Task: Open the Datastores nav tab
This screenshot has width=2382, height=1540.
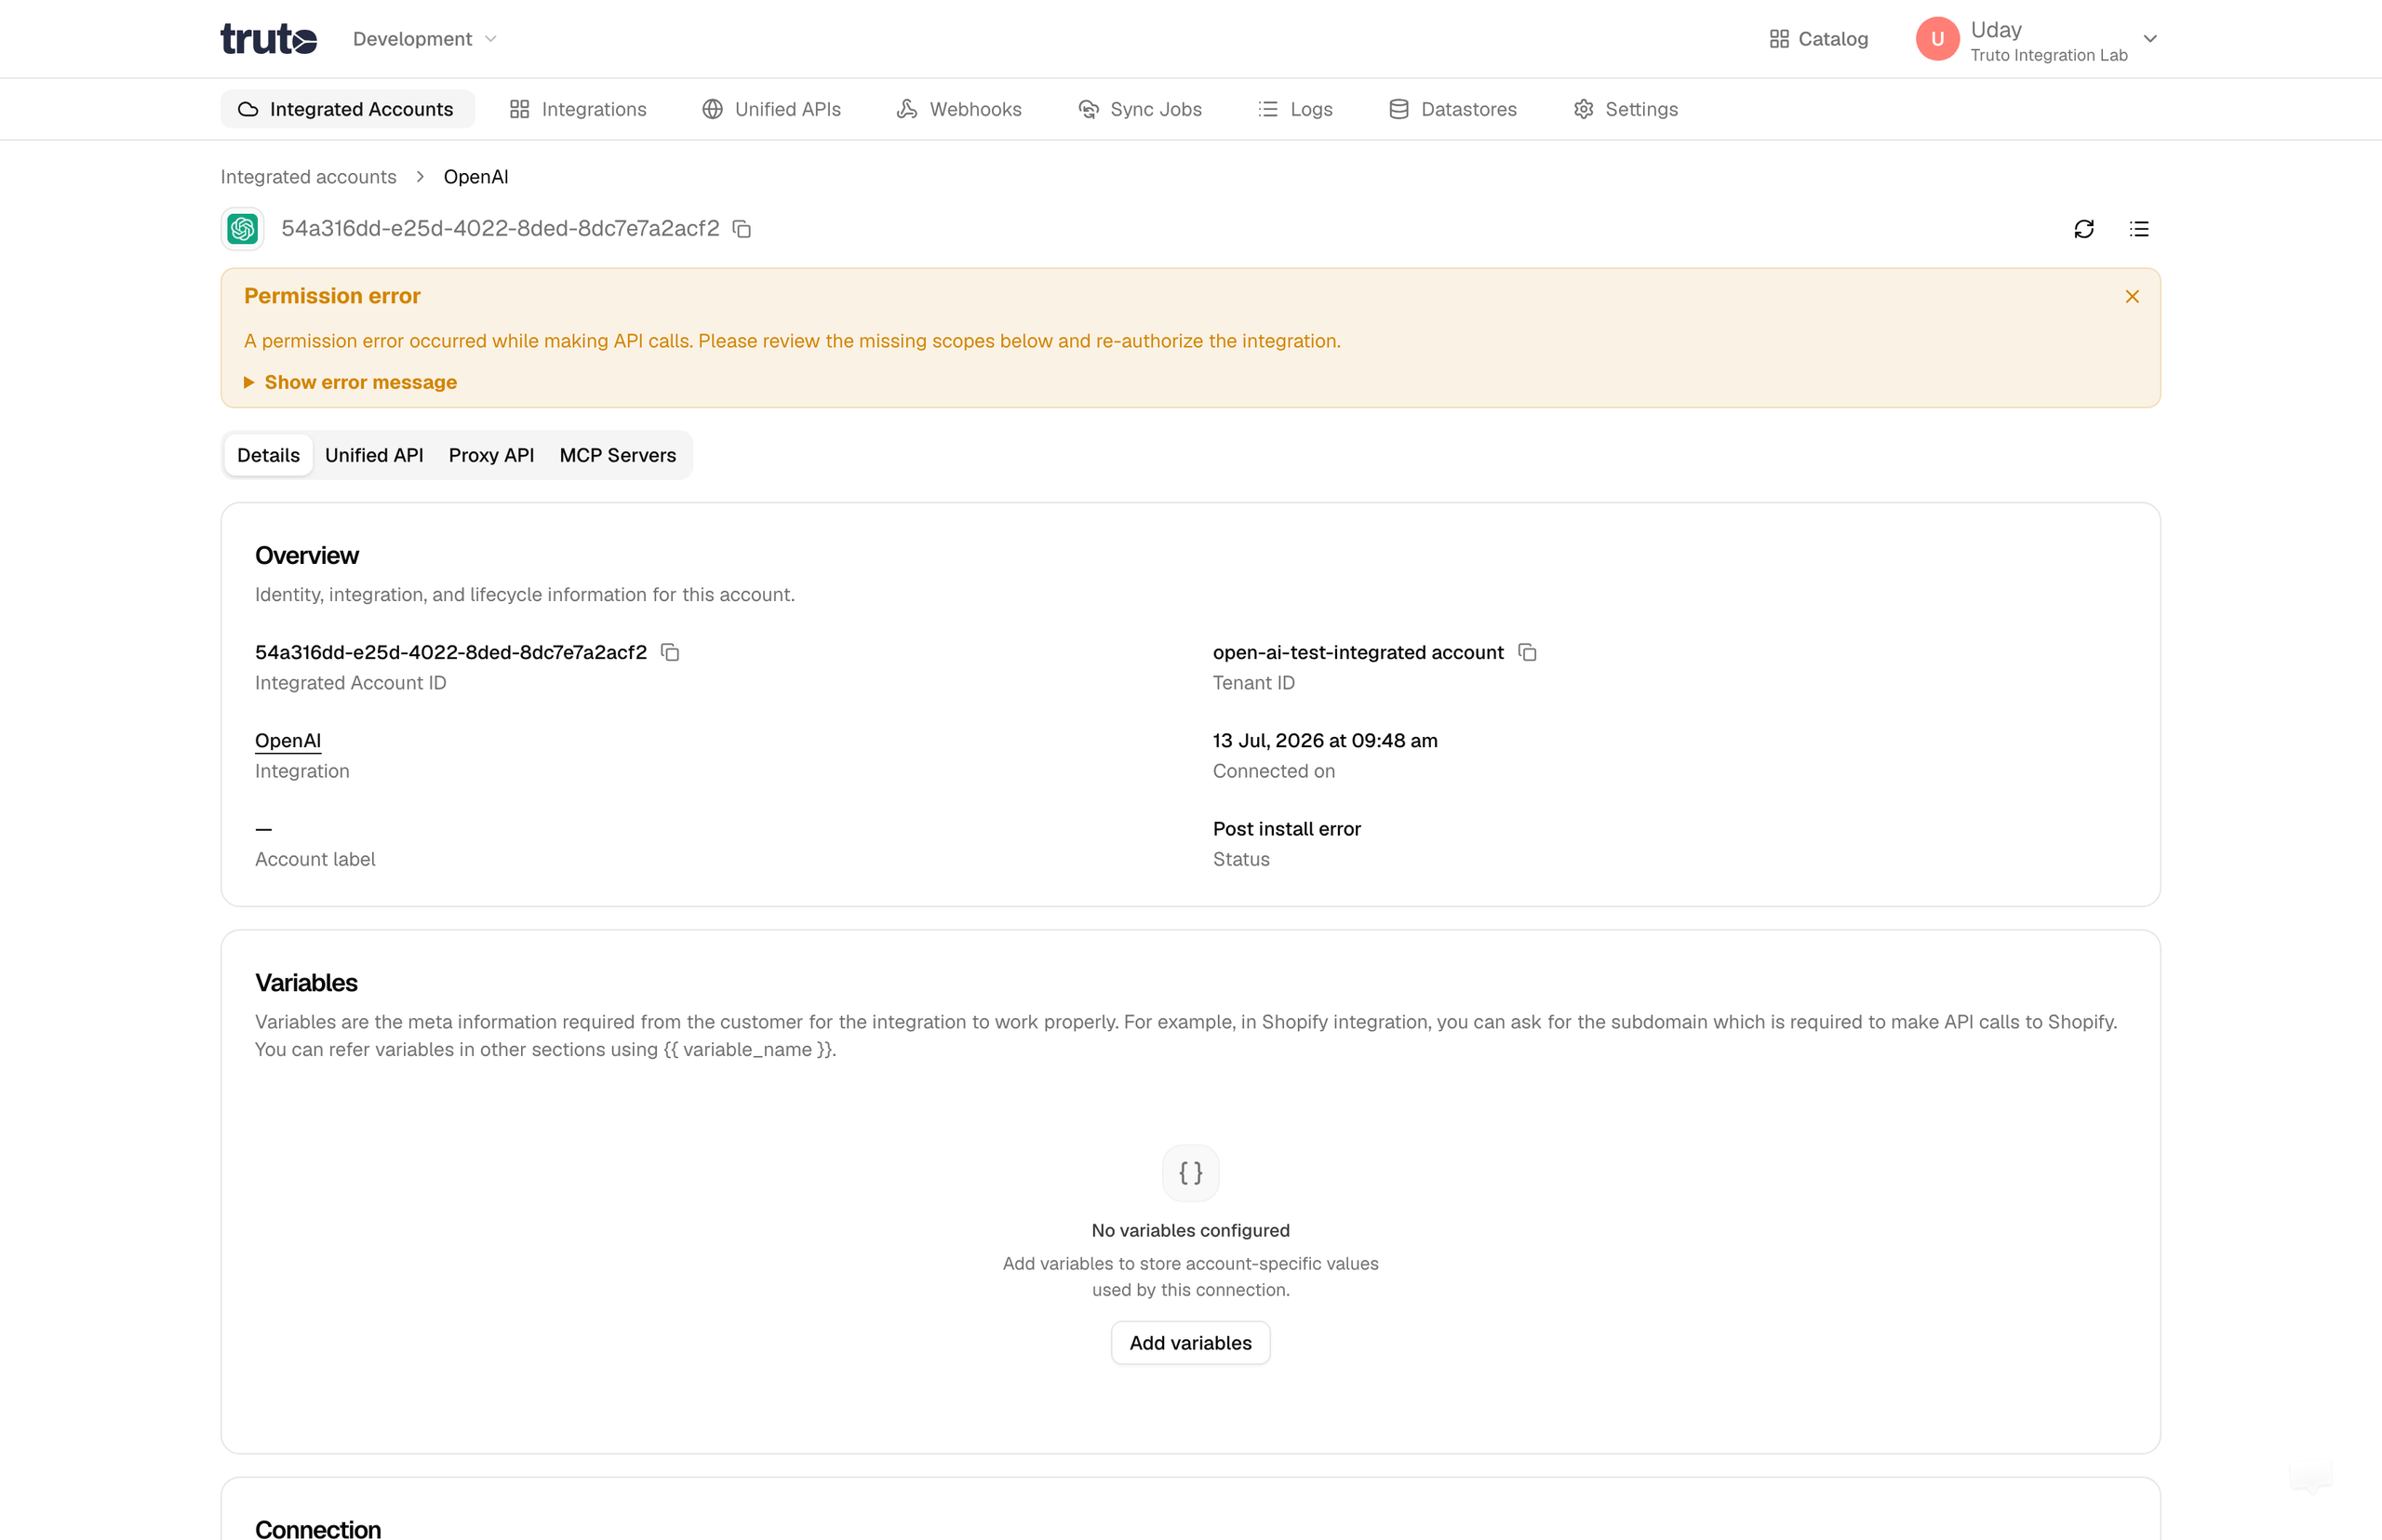Action: 1453,109
